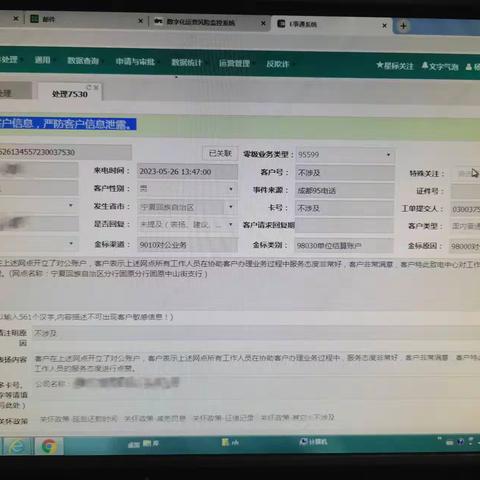
Task: Click the 事件来源 field showing 成都95电话
Action: pyautogui.click(x=345, y=191)
